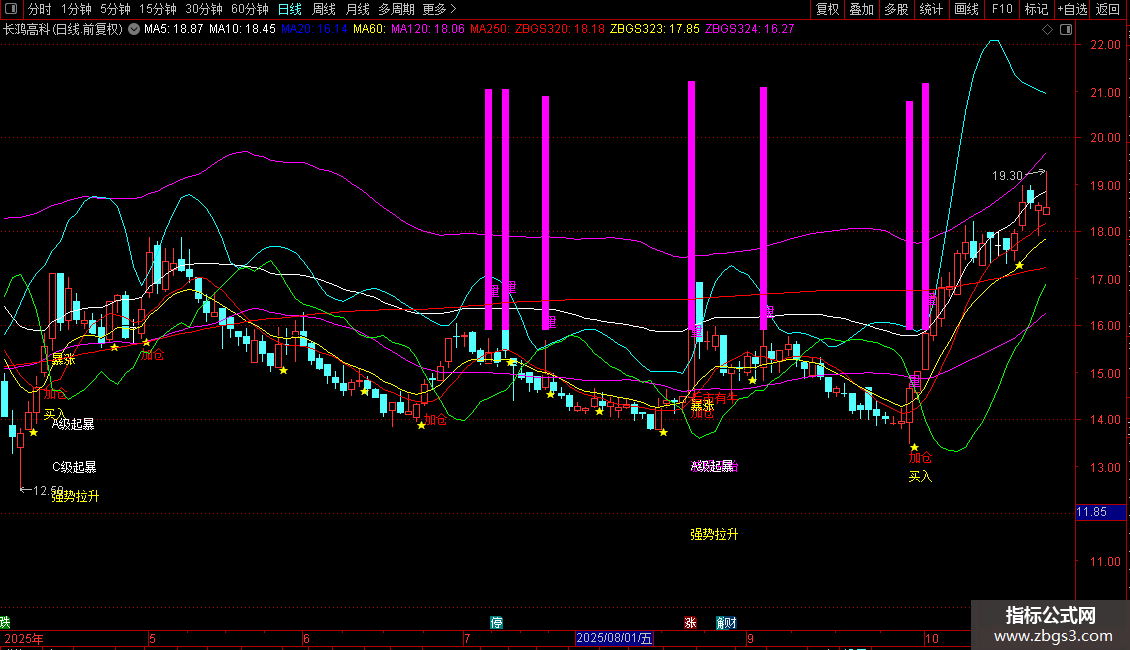The image size is (1130, 650).
Task: Click the toolbar icon at far top-left
Action: click(11, 10)
